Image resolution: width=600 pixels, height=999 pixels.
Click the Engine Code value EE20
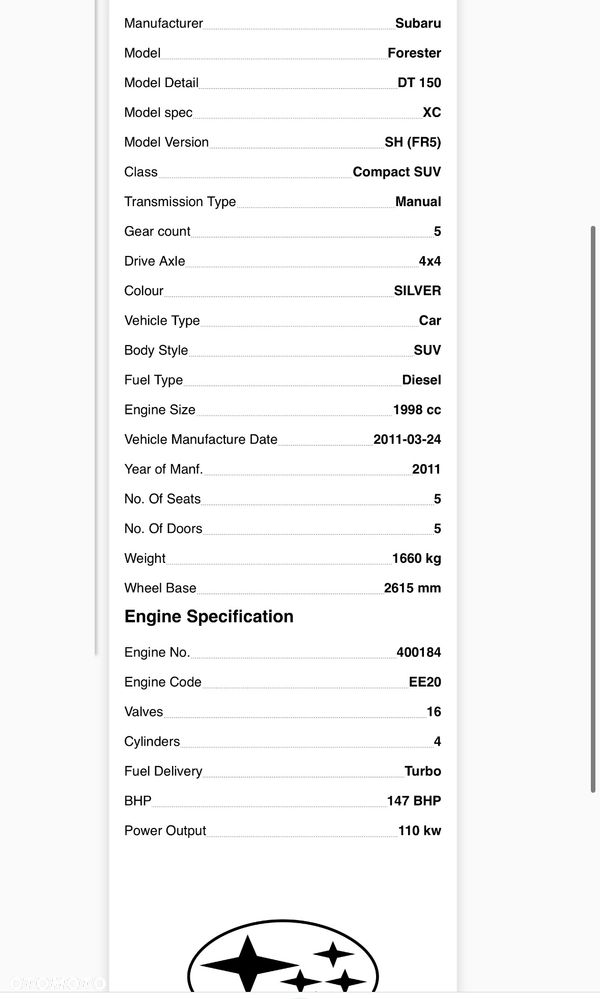[x=425, y=682]
